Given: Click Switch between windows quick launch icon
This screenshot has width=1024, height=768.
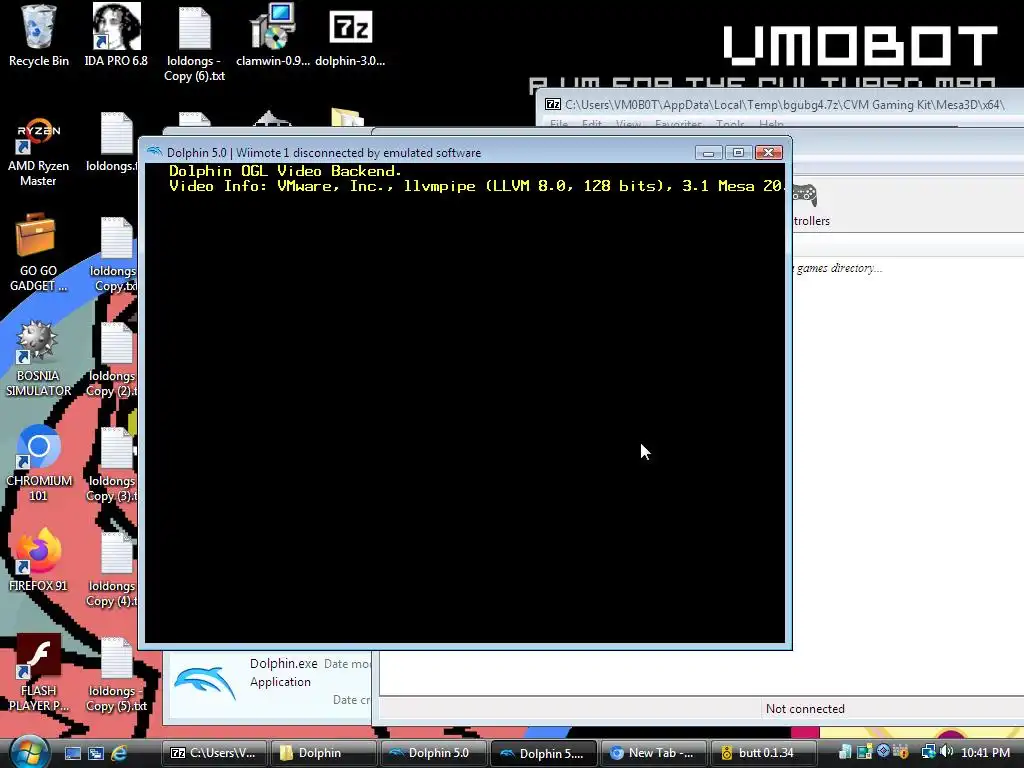Looking at the screenshot, I should [x=95, y=753].
